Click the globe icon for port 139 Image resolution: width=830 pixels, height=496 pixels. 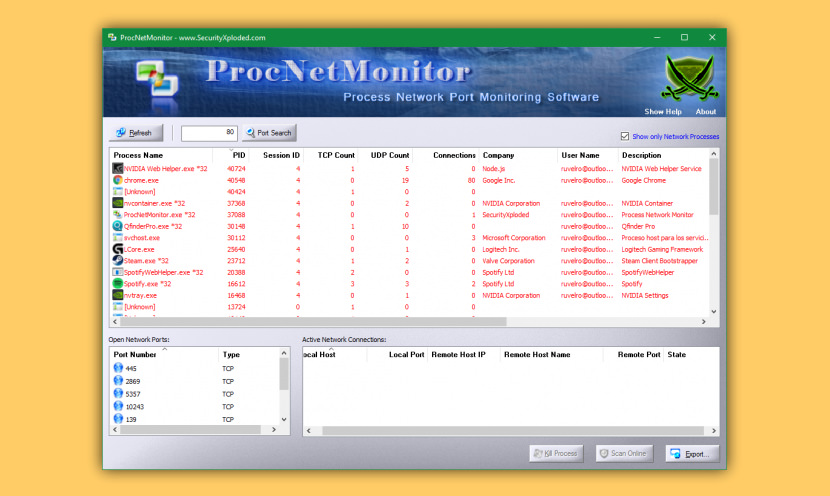point(118,419)
